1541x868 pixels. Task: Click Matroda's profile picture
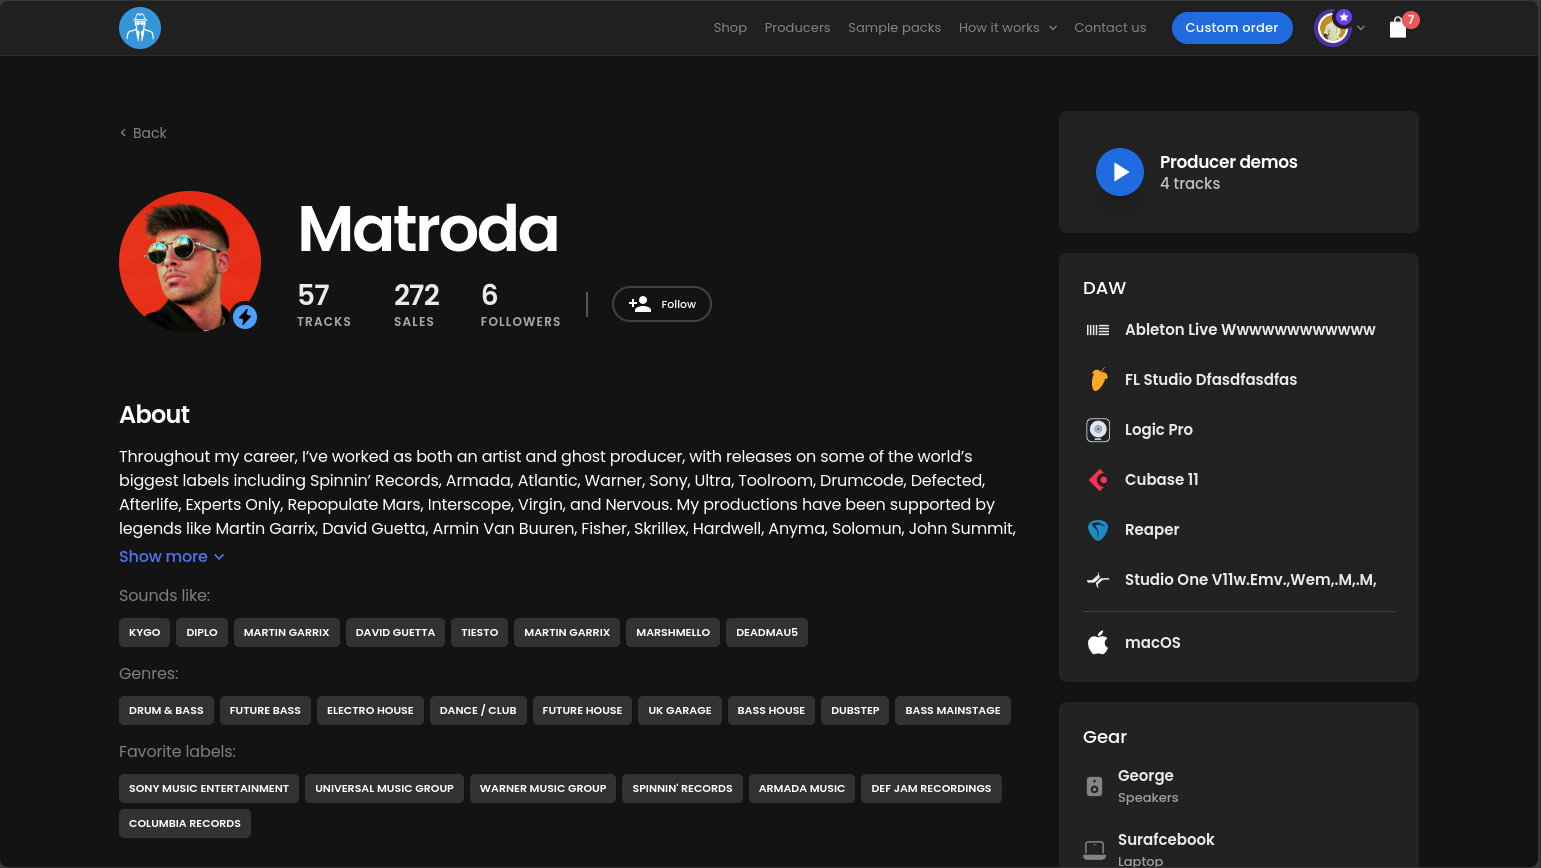[189, 261]
